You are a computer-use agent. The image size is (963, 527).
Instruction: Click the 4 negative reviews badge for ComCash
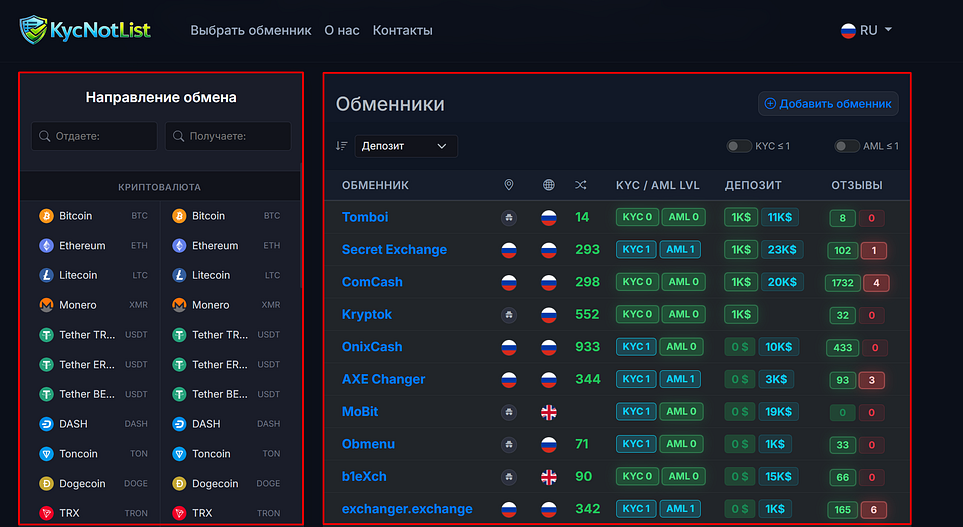click(876, 283)
